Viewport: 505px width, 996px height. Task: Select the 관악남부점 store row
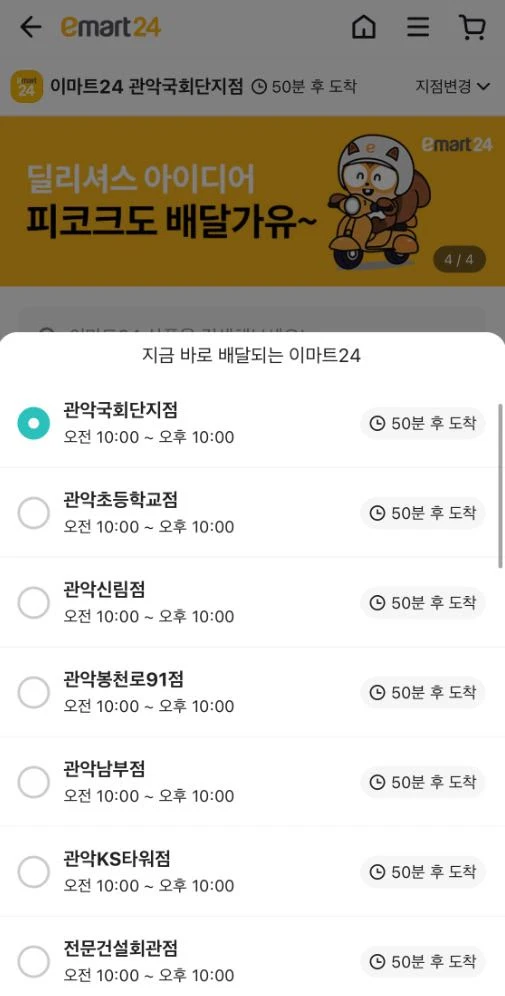pyautogui.click(x=252, y=782)
